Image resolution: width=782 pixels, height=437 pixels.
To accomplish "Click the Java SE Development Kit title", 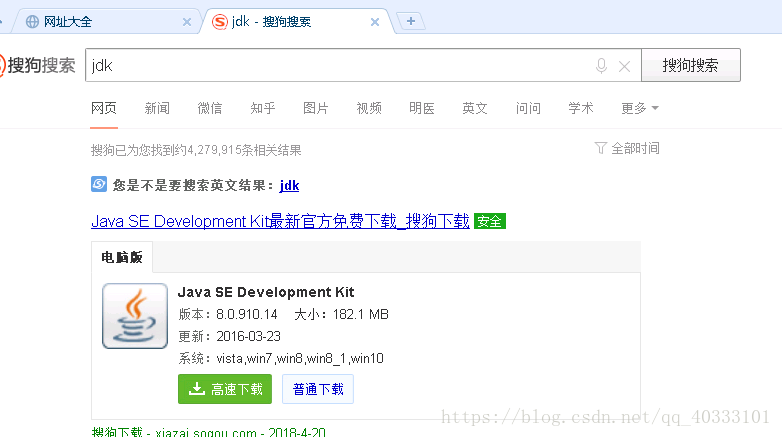I will pos(266,292).
